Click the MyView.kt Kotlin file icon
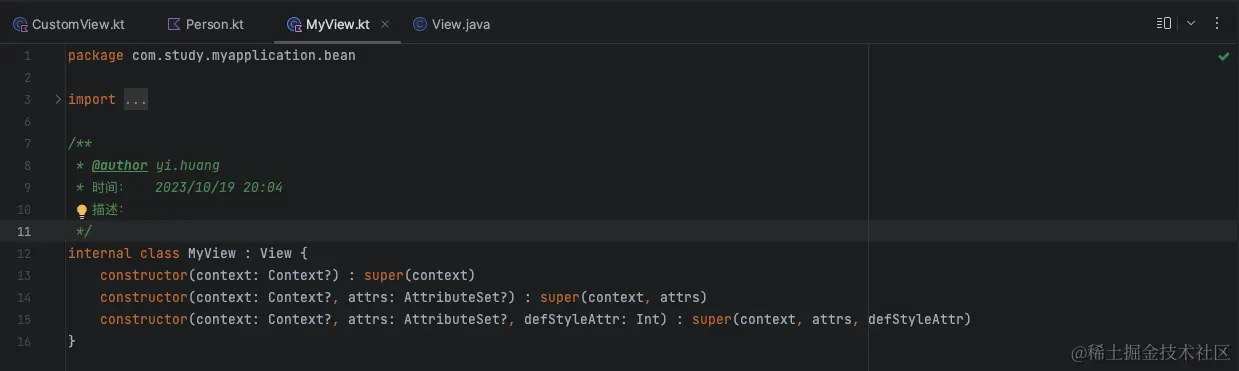The image size is (1239, 371). tap(293, 24)
